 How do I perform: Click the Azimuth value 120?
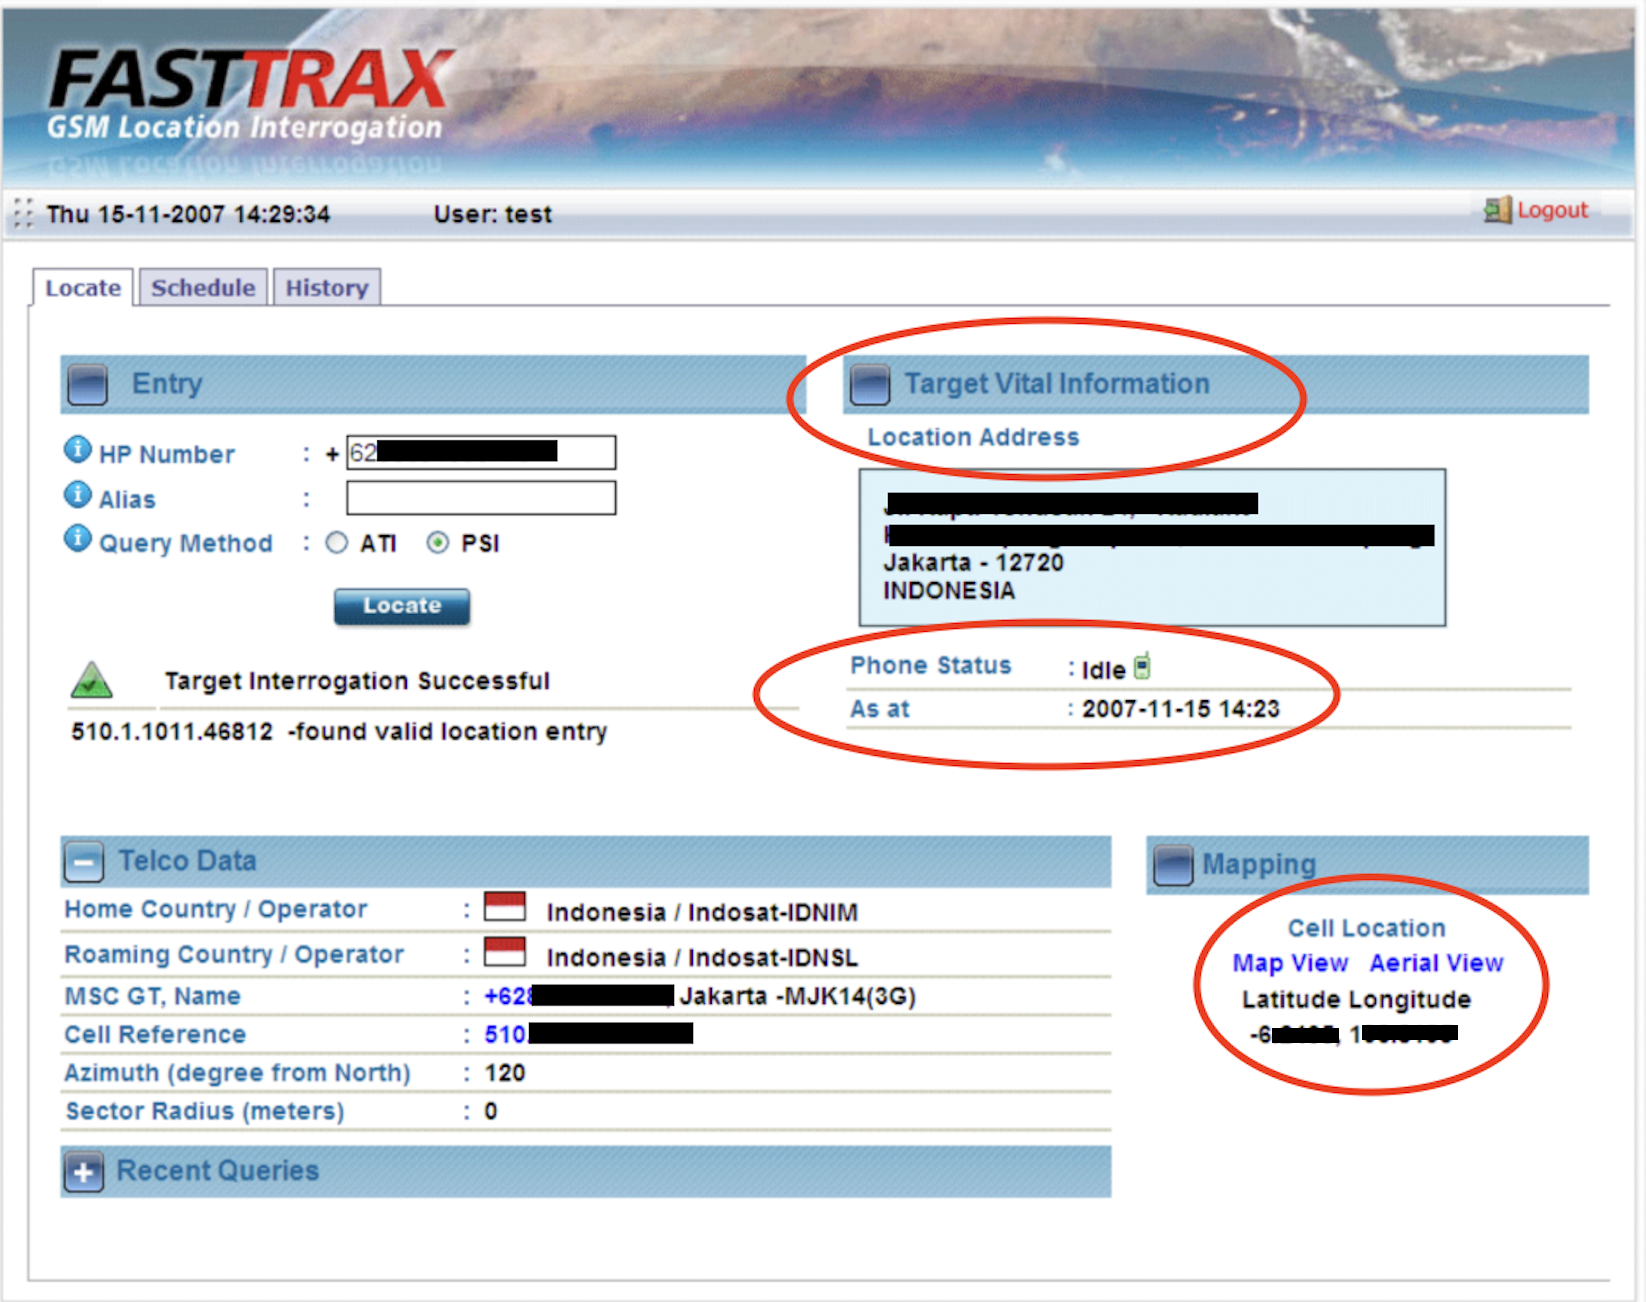(505, 1073)
